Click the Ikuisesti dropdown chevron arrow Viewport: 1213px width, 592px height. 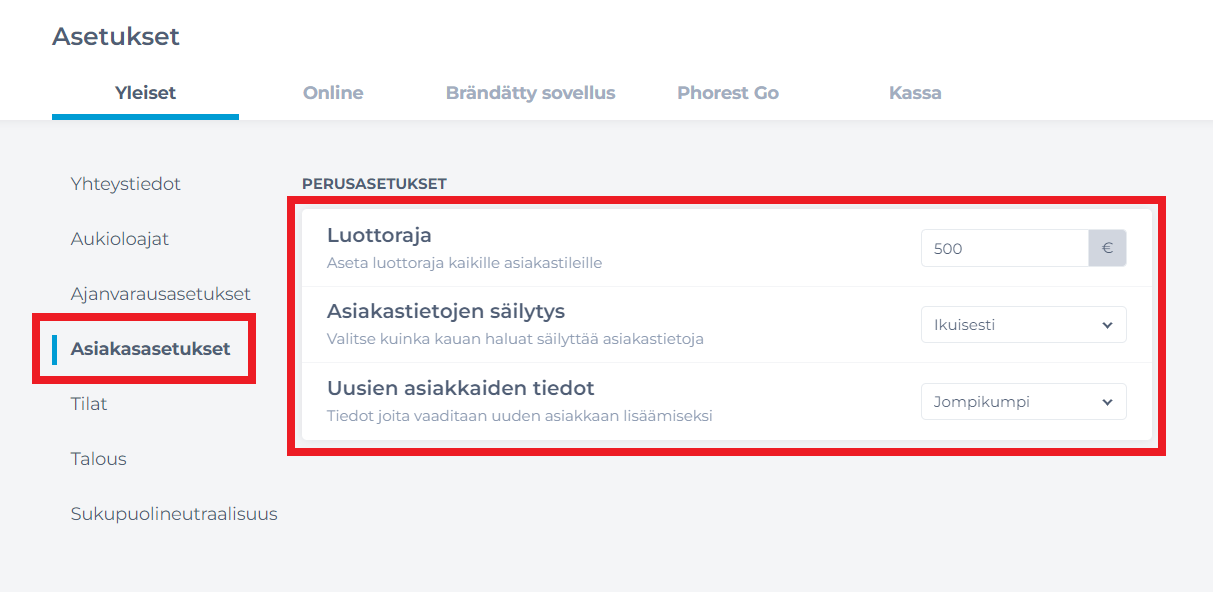pos(1107,325)
